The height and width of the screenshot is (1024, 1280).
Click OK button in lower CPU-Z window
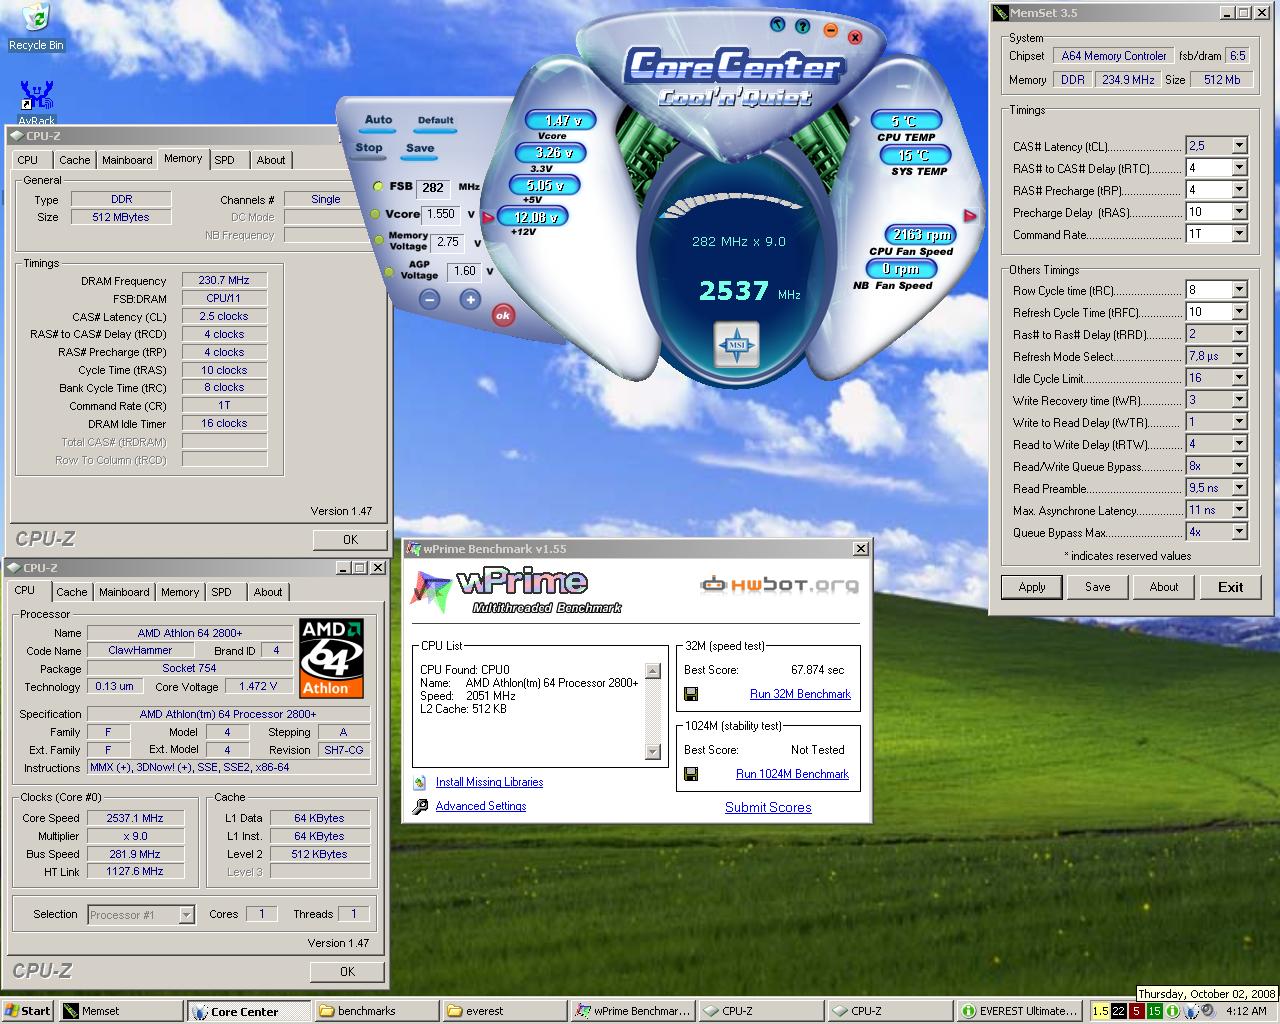click(x=347, y=971)
